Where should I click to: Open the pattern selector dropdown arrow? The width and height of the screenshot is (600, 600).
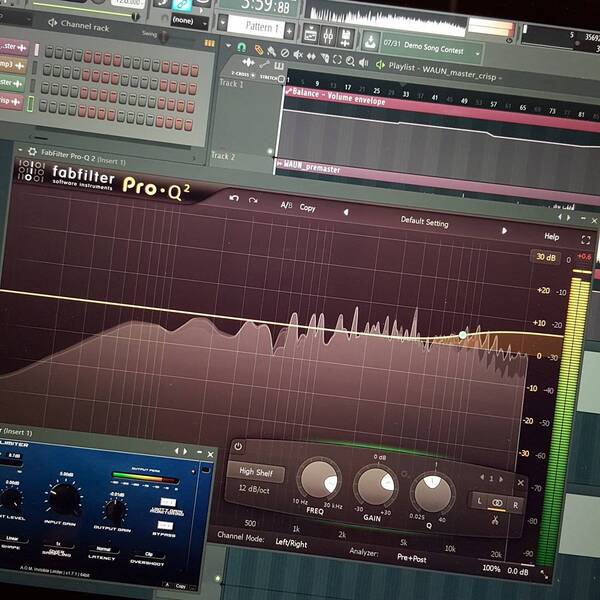(x=222, y=23)
